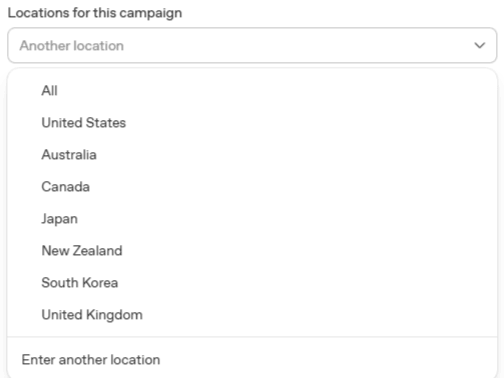Pick Canada from location options
This screenshot has width=504, height=378.
pos(252,187)
